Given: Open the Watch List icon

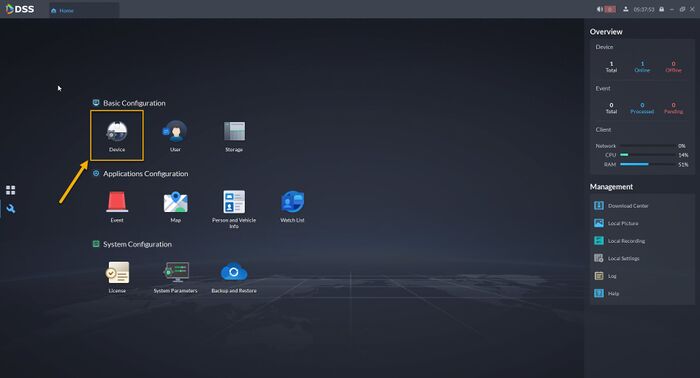Looking at the screenshot, I should click(292, 202).
